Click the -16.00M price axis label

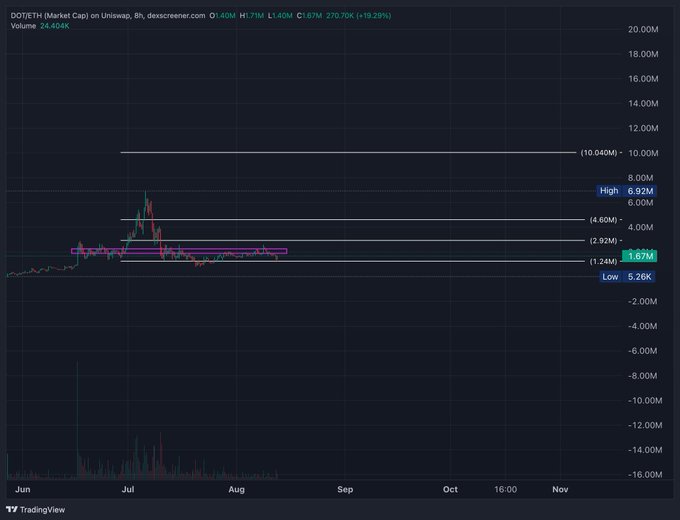(x=645, y=474)
